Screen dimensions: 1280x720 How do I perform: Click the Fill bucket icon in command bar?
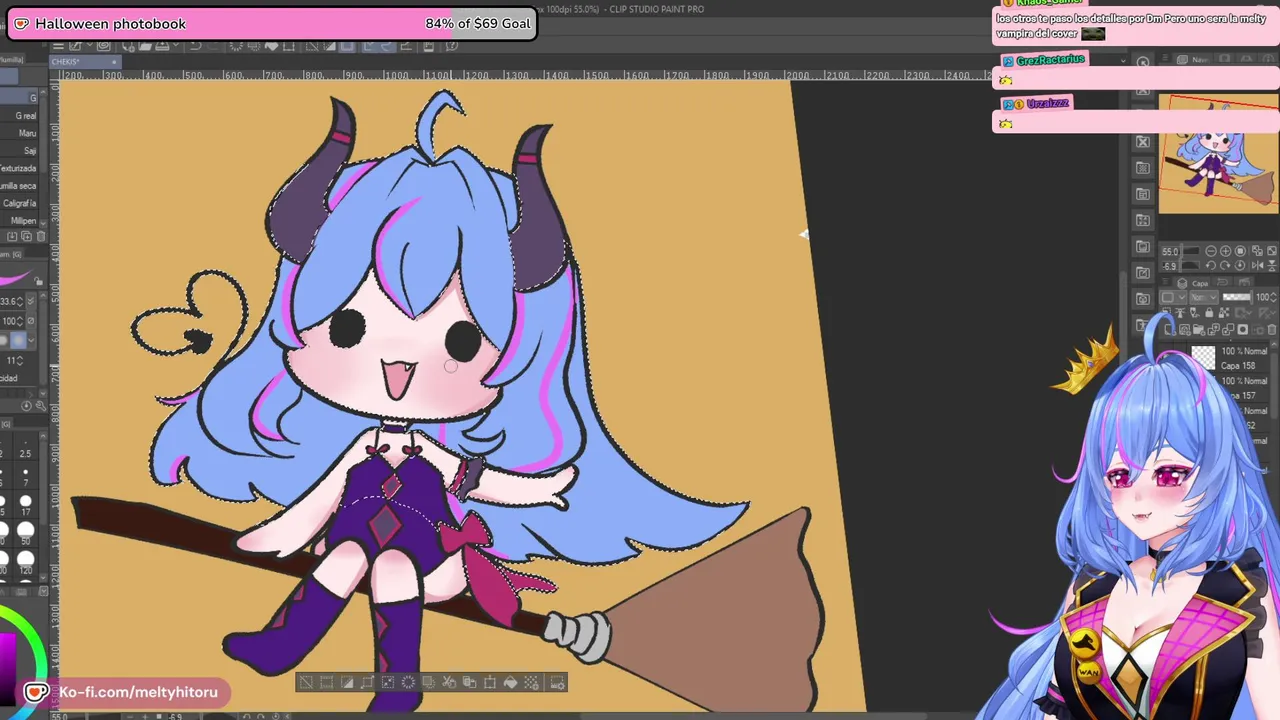click(x=273, y=46)
